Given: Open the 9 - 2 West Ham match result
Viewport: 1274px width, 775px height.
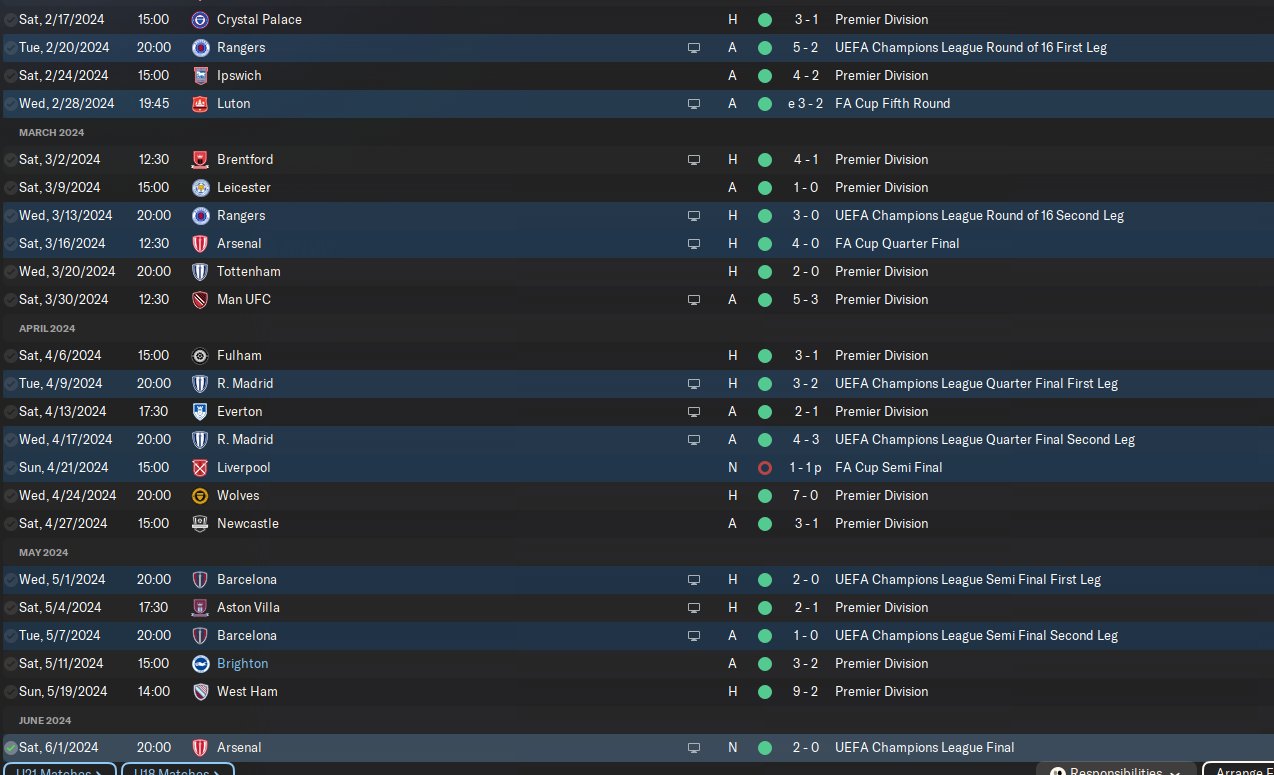Looking at the screenshot, I should [x=807, y=691].
